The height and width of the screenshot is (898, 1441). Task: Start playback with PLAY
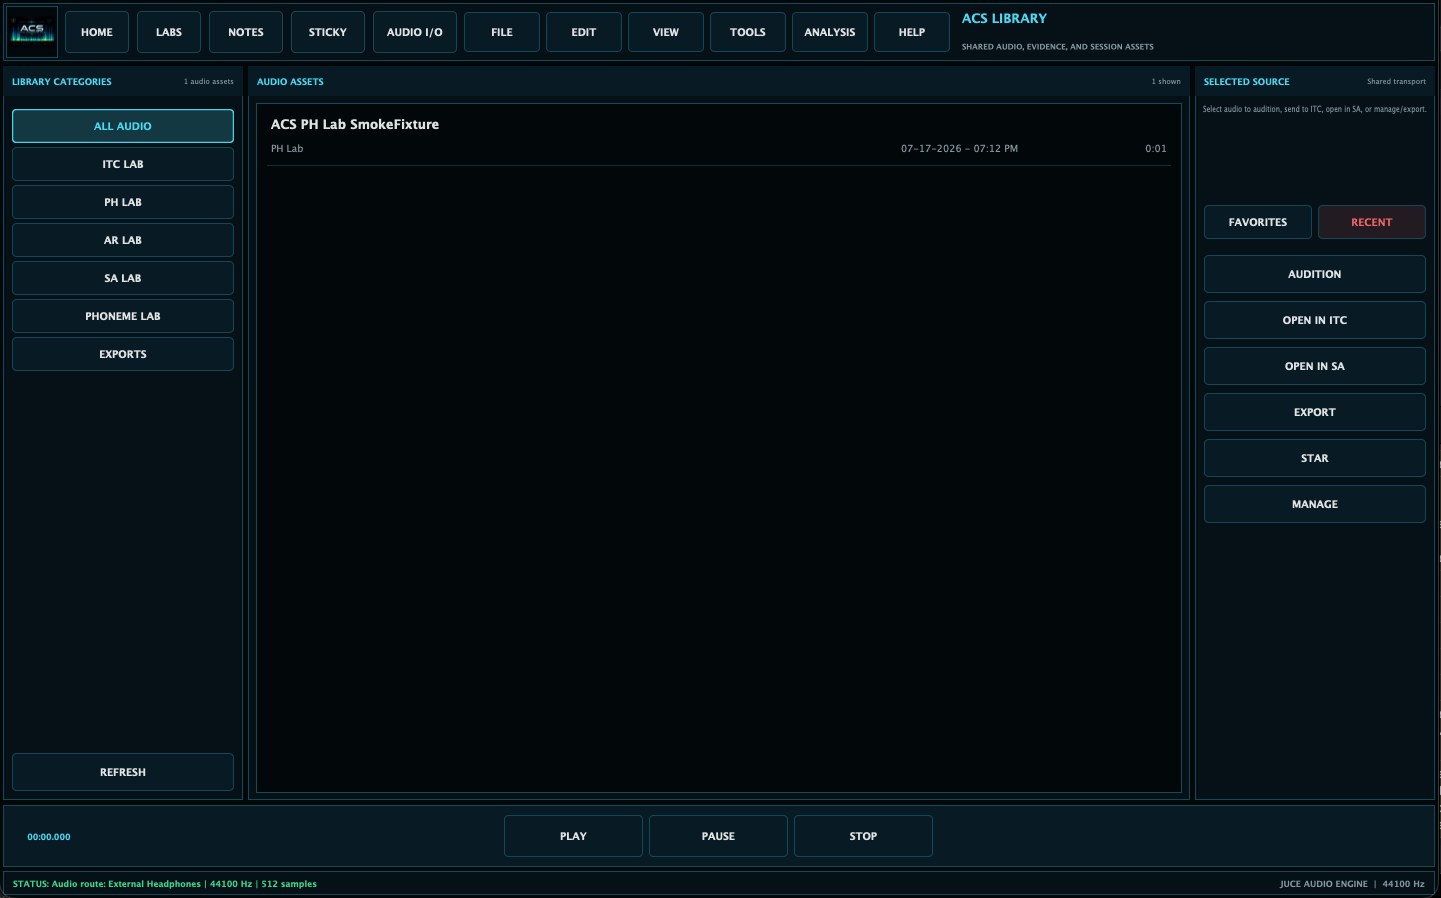tap(573, 836)
